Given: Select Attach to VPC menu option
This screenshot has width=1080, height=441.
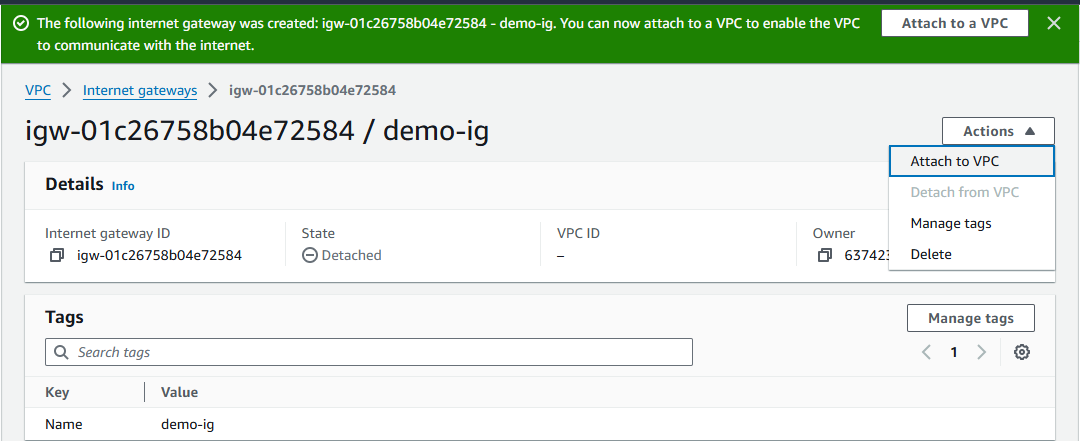Looking at the screenshot, I should 972,161.
